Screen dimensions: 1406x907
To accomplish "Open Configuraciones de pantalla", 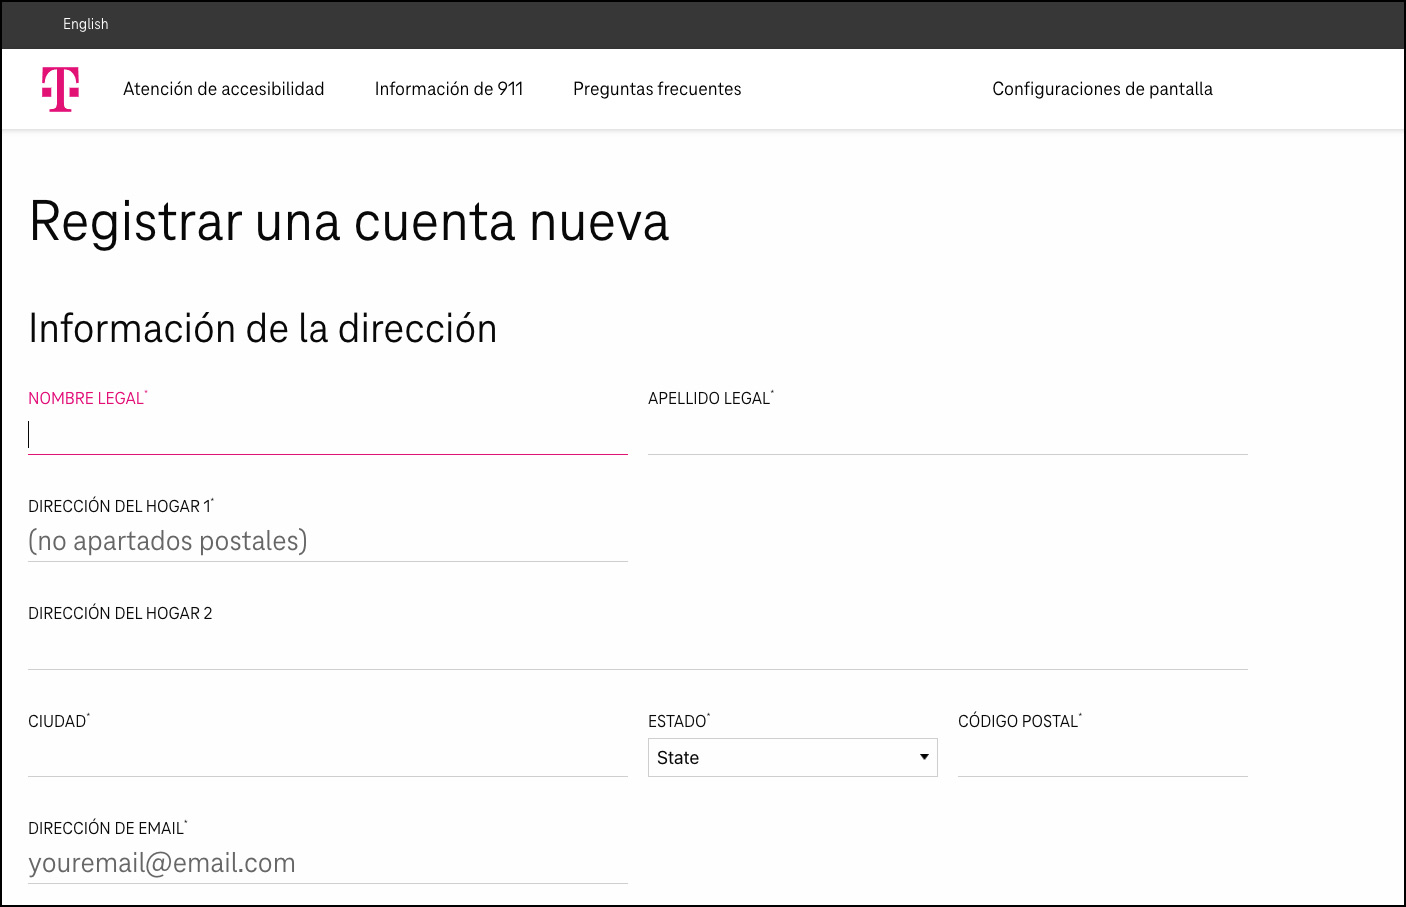I will click(1102, 89).
